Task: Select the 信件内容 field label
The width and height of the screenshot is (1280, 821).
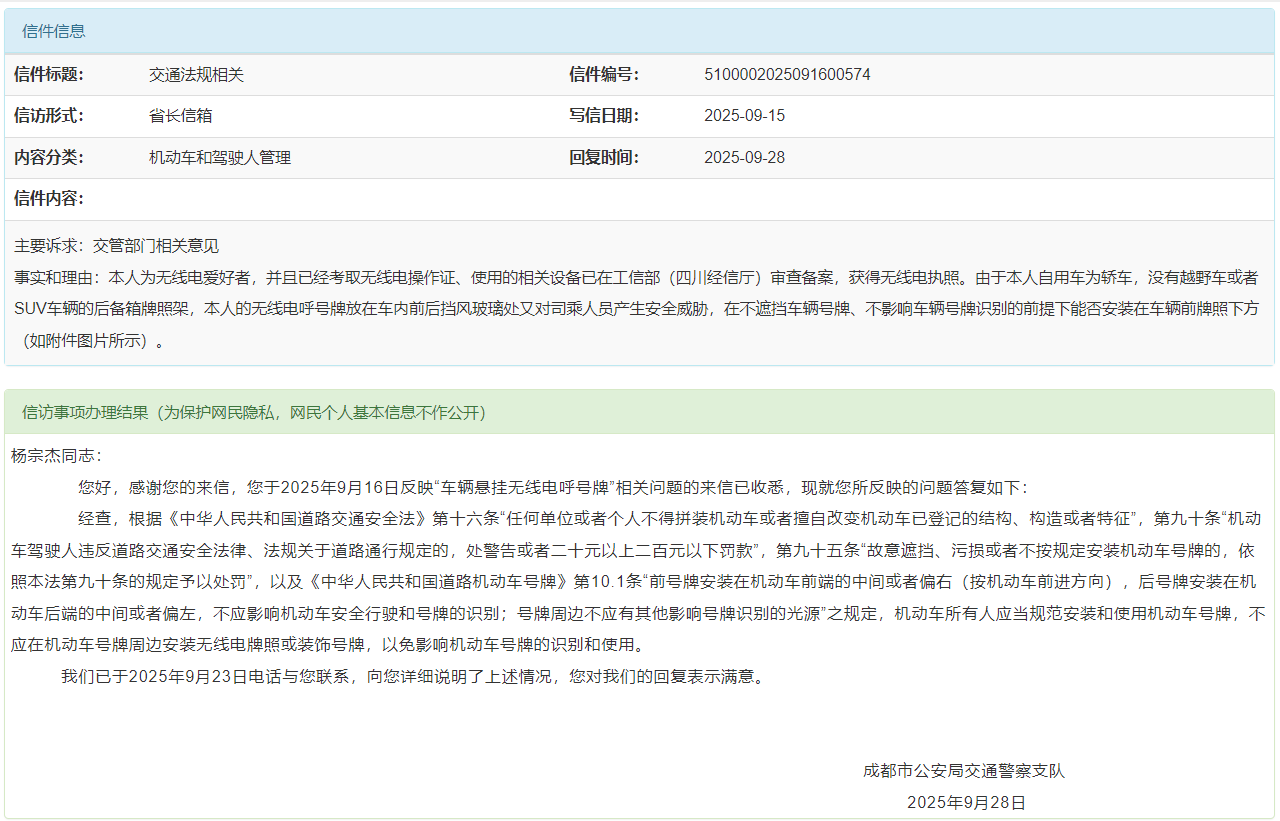Action: [x=49, y=199]
